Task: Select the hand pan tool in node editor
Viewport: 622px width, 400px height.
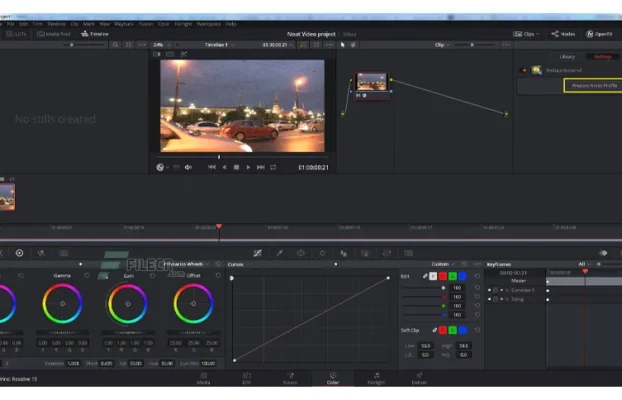Action: click(353, 45)
